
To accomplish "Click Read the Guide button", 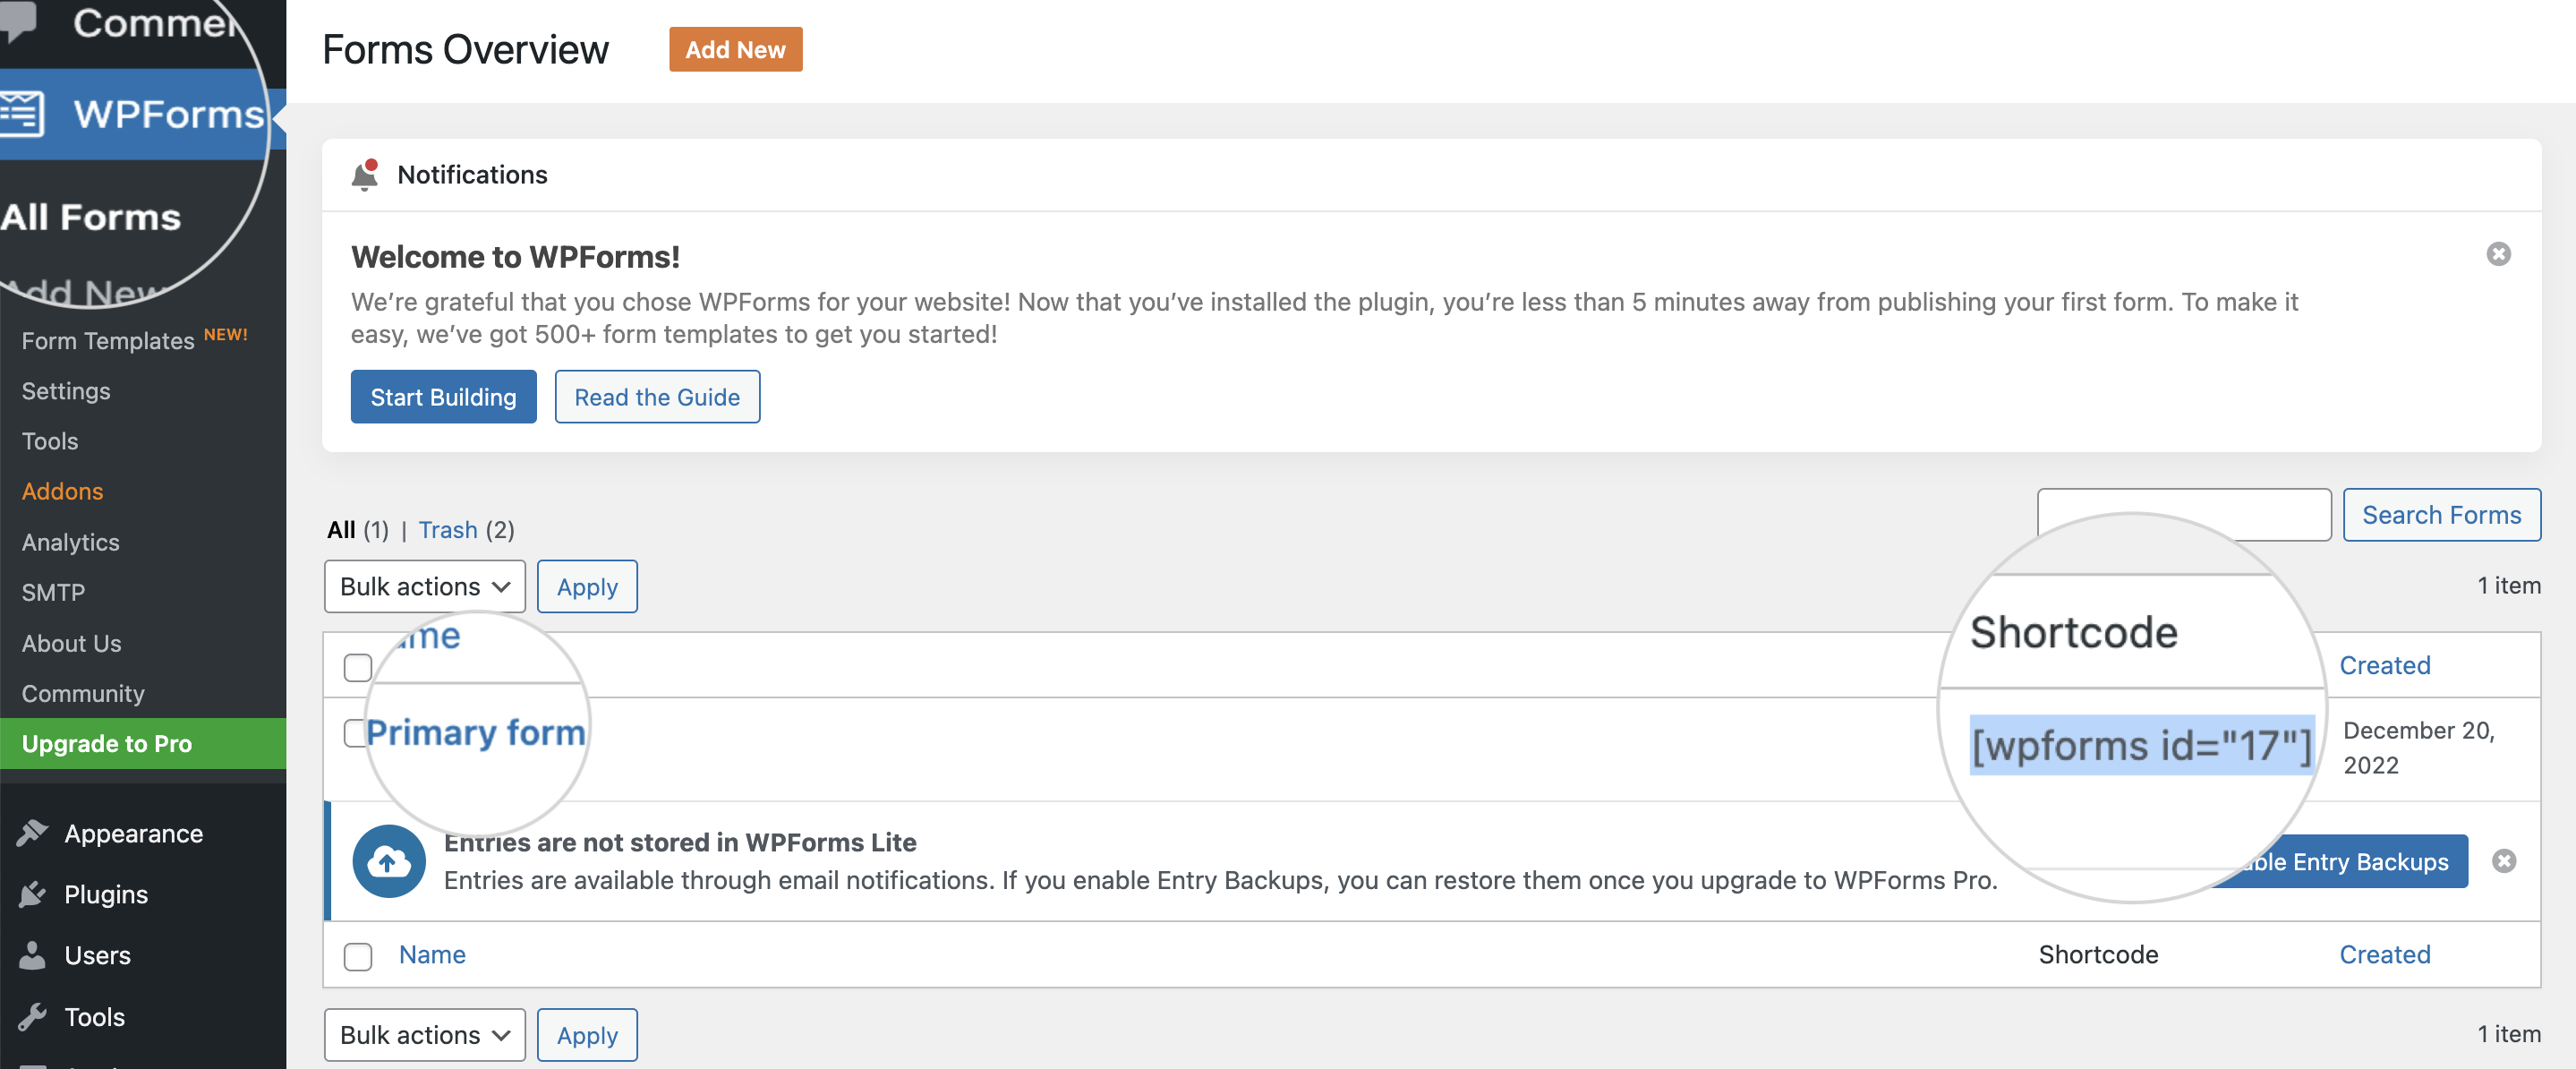I will tap(657, 397).
